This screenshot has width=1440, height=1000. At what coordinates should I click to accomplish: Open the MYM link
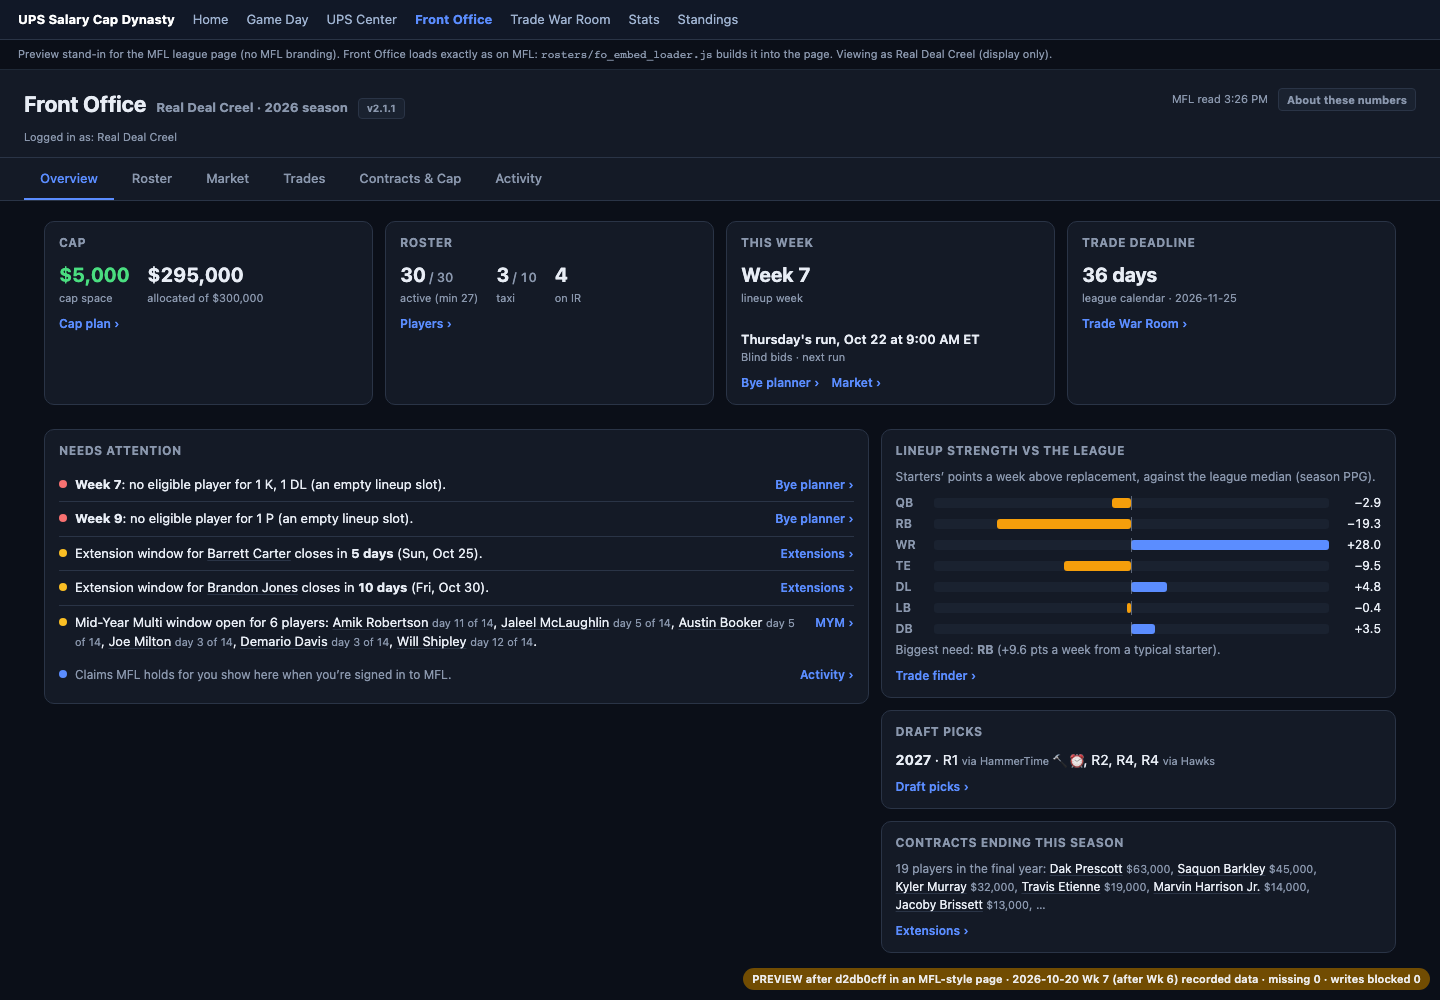[834, 623]
